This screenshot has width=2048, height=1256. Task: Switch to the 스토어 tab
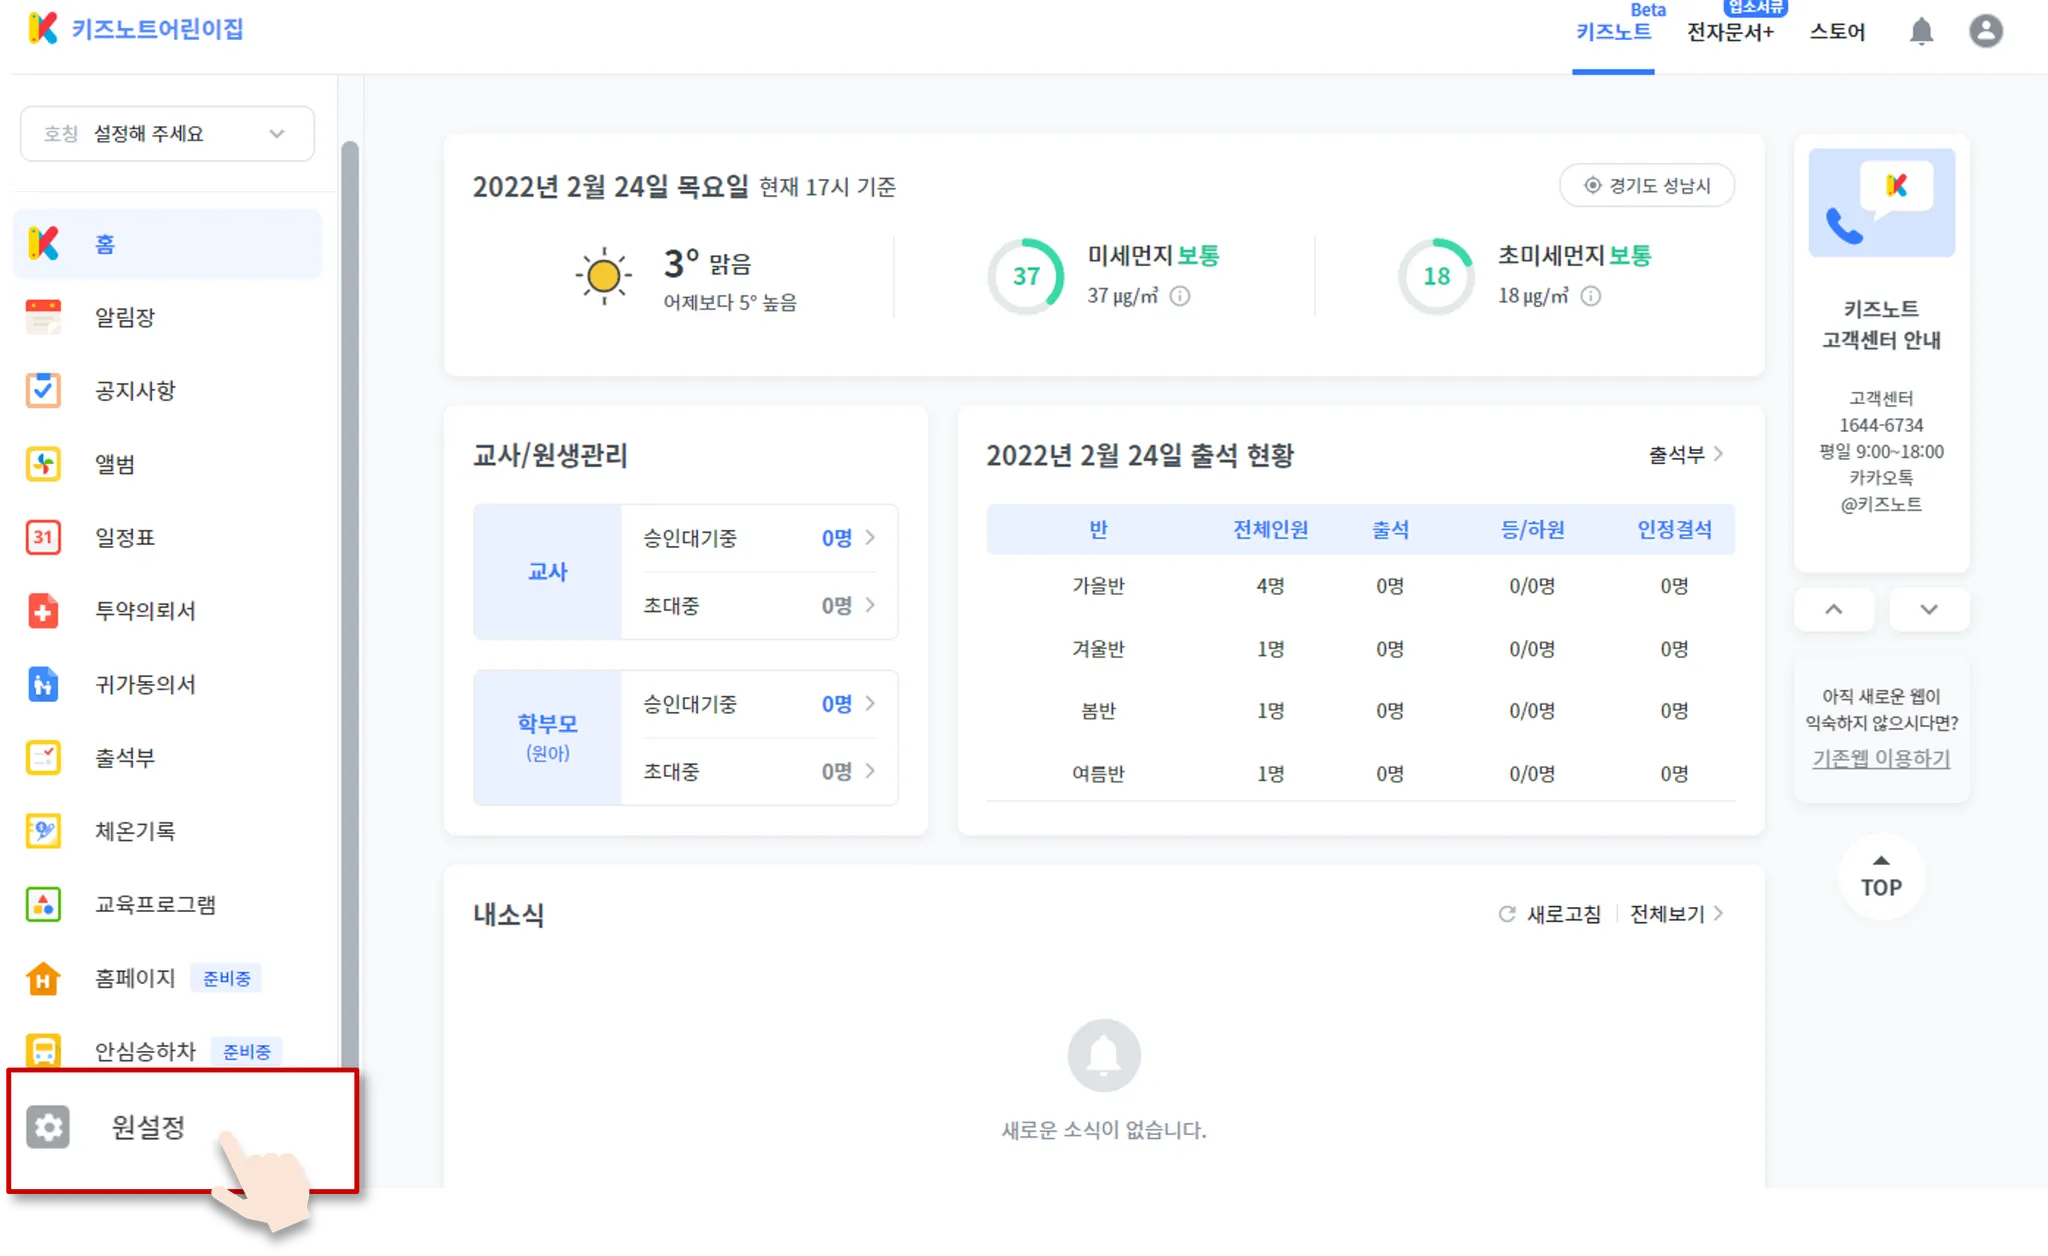point(1837,32)
